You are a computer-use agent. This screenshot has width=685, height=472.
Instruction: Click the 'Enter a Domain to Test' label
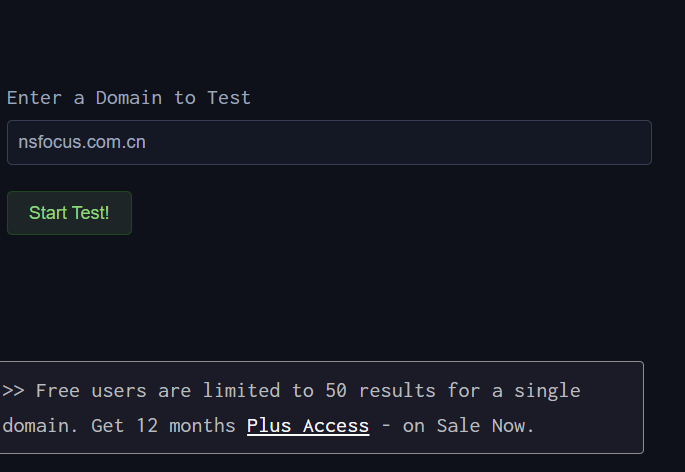pos(129,98)
